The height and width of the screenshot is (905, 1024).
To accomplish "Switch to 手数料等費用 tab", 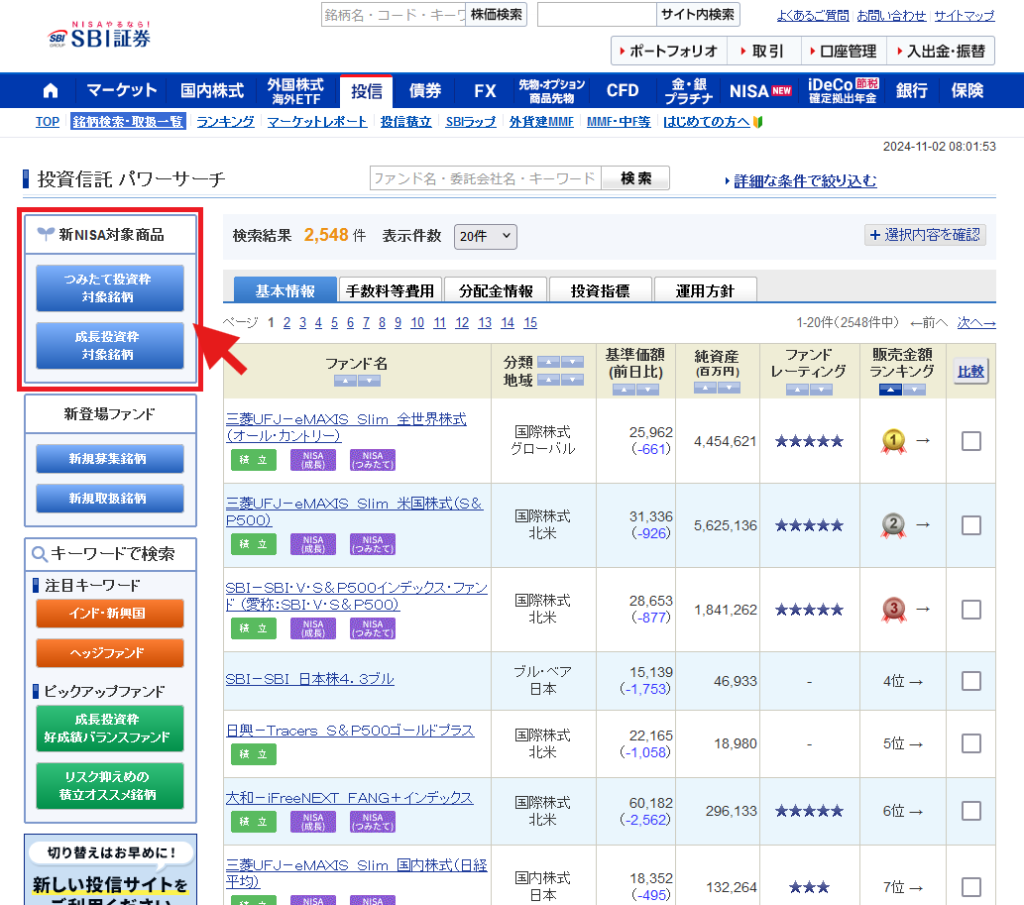I will (390, 291).
